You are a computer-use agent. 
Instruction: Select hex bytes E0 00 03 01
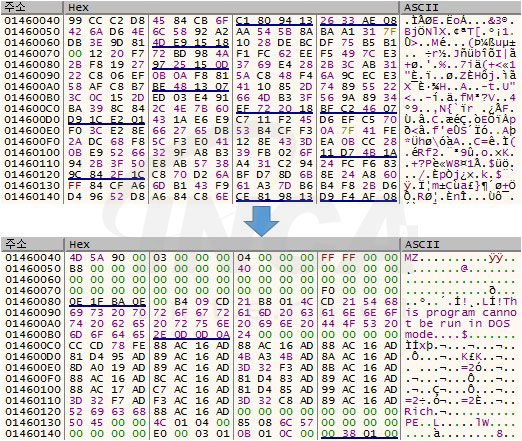(191, 434)
